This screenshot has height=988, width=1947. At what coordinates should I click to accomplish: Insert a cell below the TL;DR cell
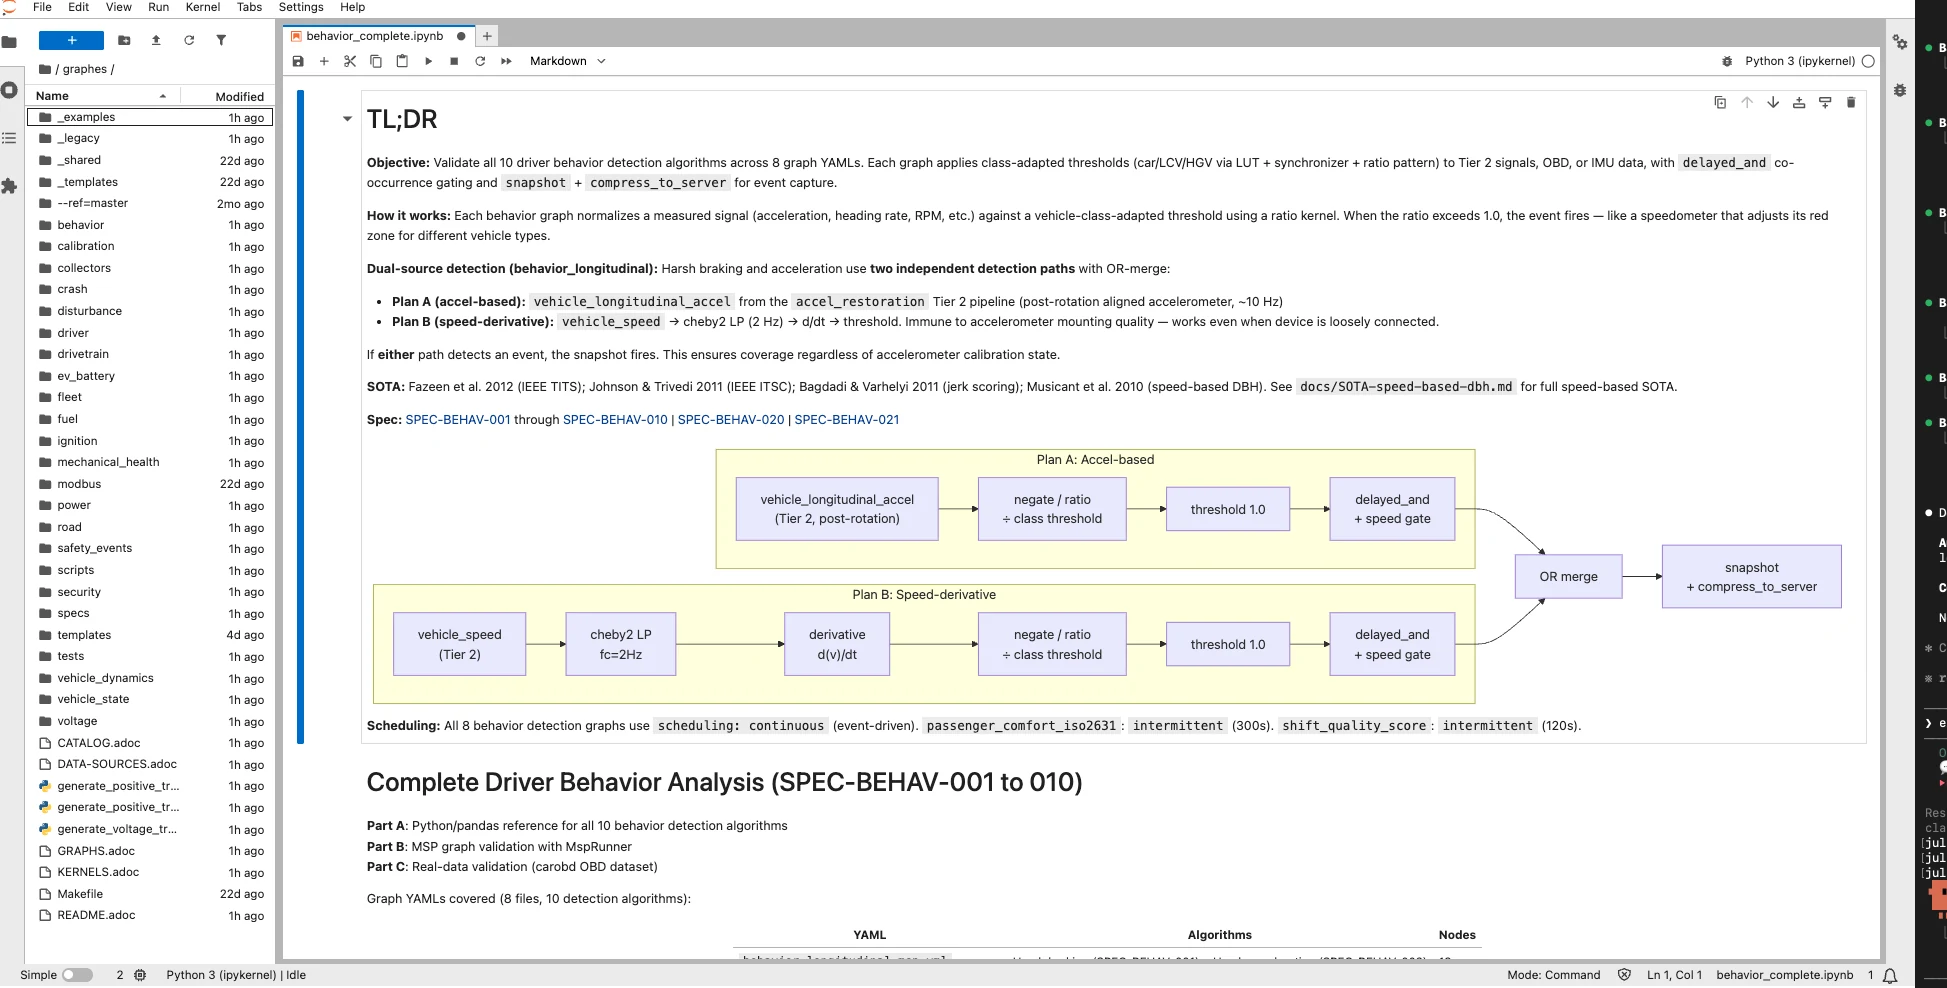[1825, 102]
